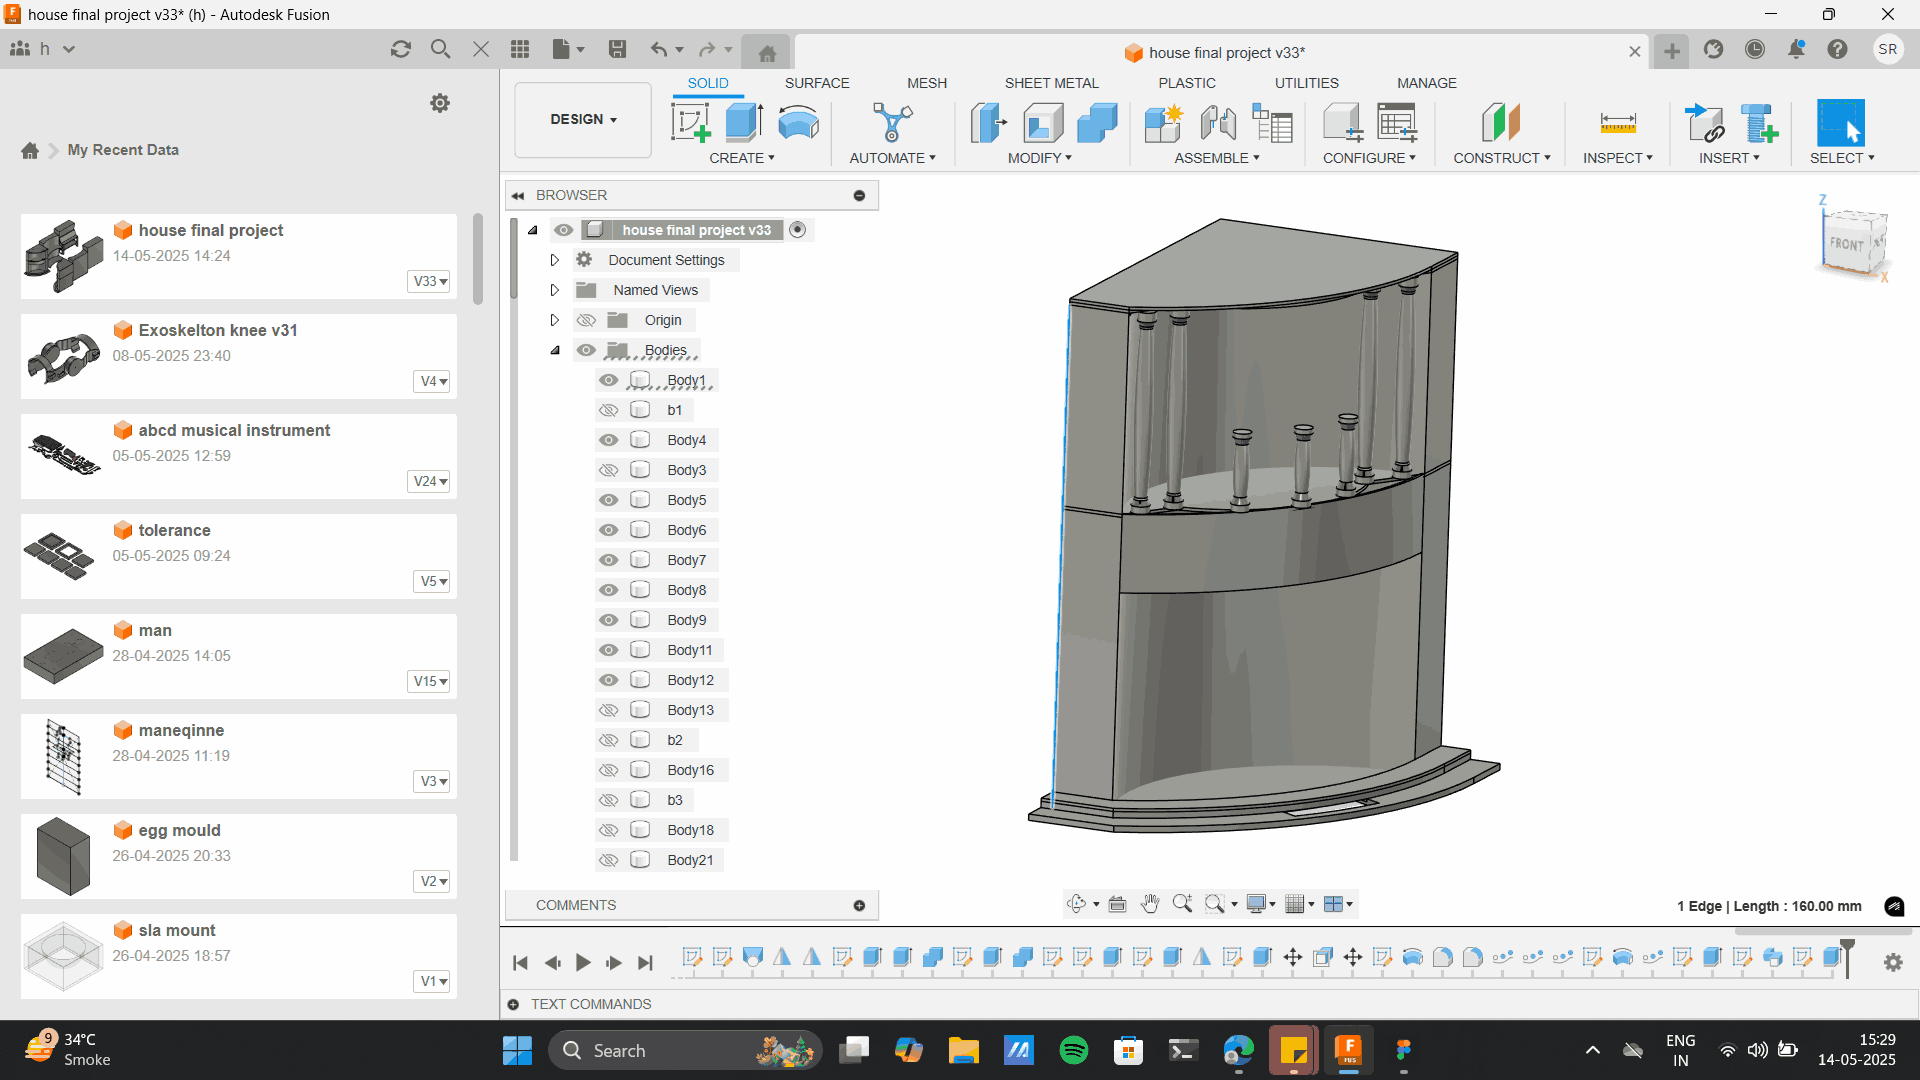Switch to the SHEET METAL tab
The width and height of the screenshot is (1920, 1080).
tap(1051, 83)
